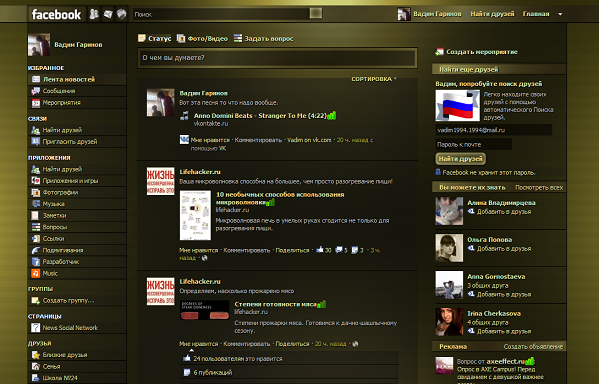The height and width of the screenshot is (384, 599).
Task: Click the comments count on microwave post
Action: [x=341, y=250]
